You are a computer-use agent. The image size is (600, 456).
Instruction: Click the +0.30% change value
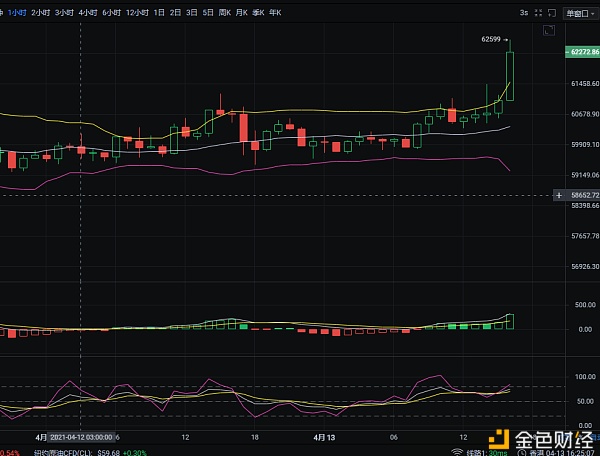pyautogui.click(x=135, y=453)
